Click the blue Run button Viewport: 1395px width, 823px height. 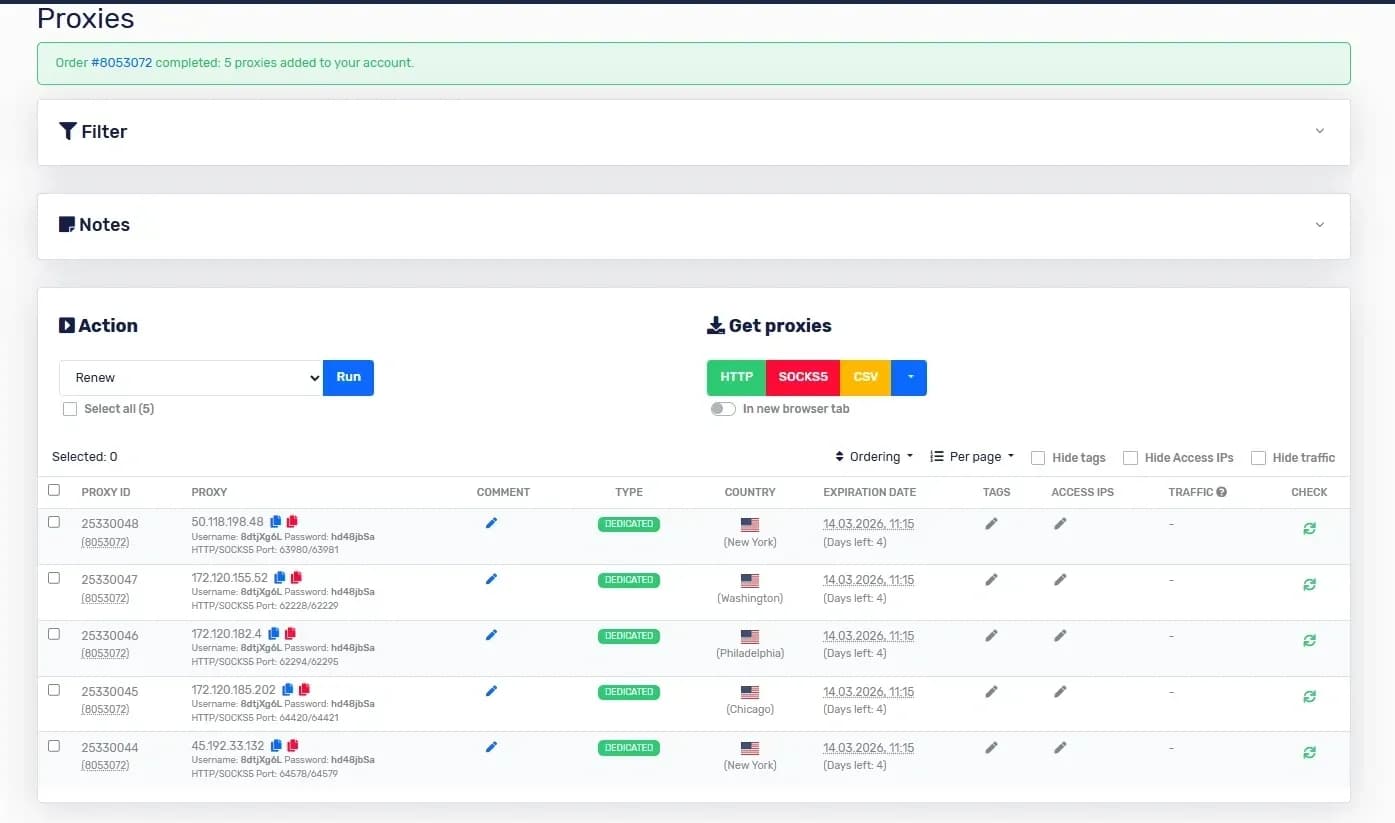348,378
